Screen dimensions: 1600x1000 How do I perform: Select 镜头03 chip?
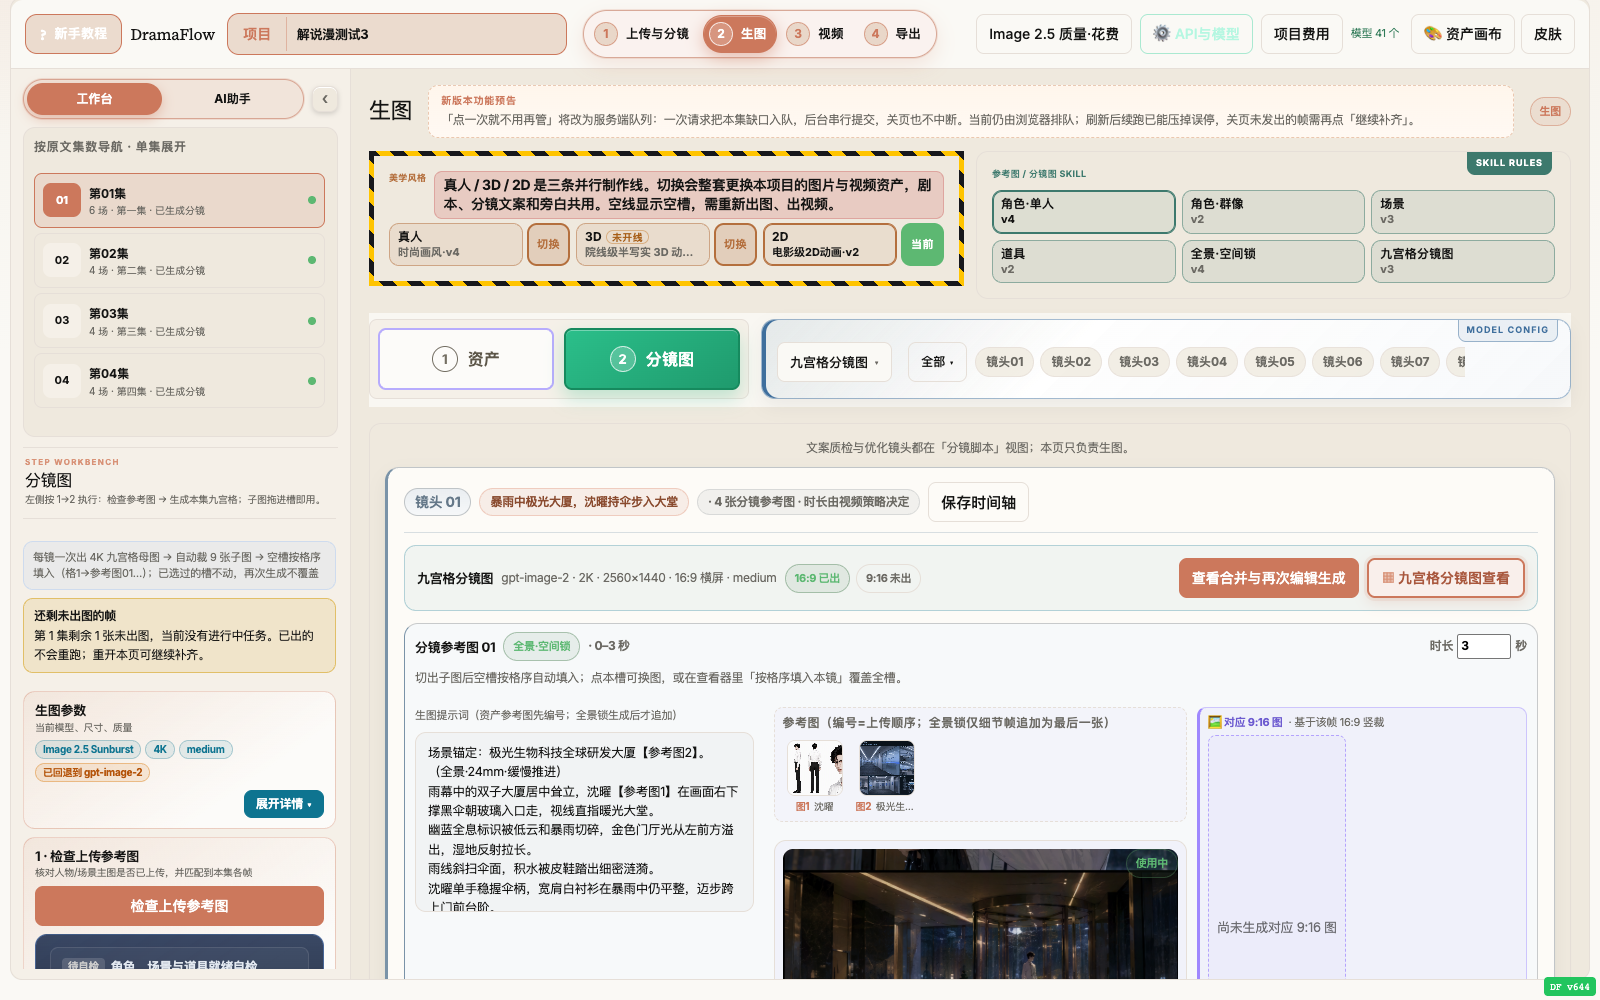pyautogui.click(x=1138, y=362)
